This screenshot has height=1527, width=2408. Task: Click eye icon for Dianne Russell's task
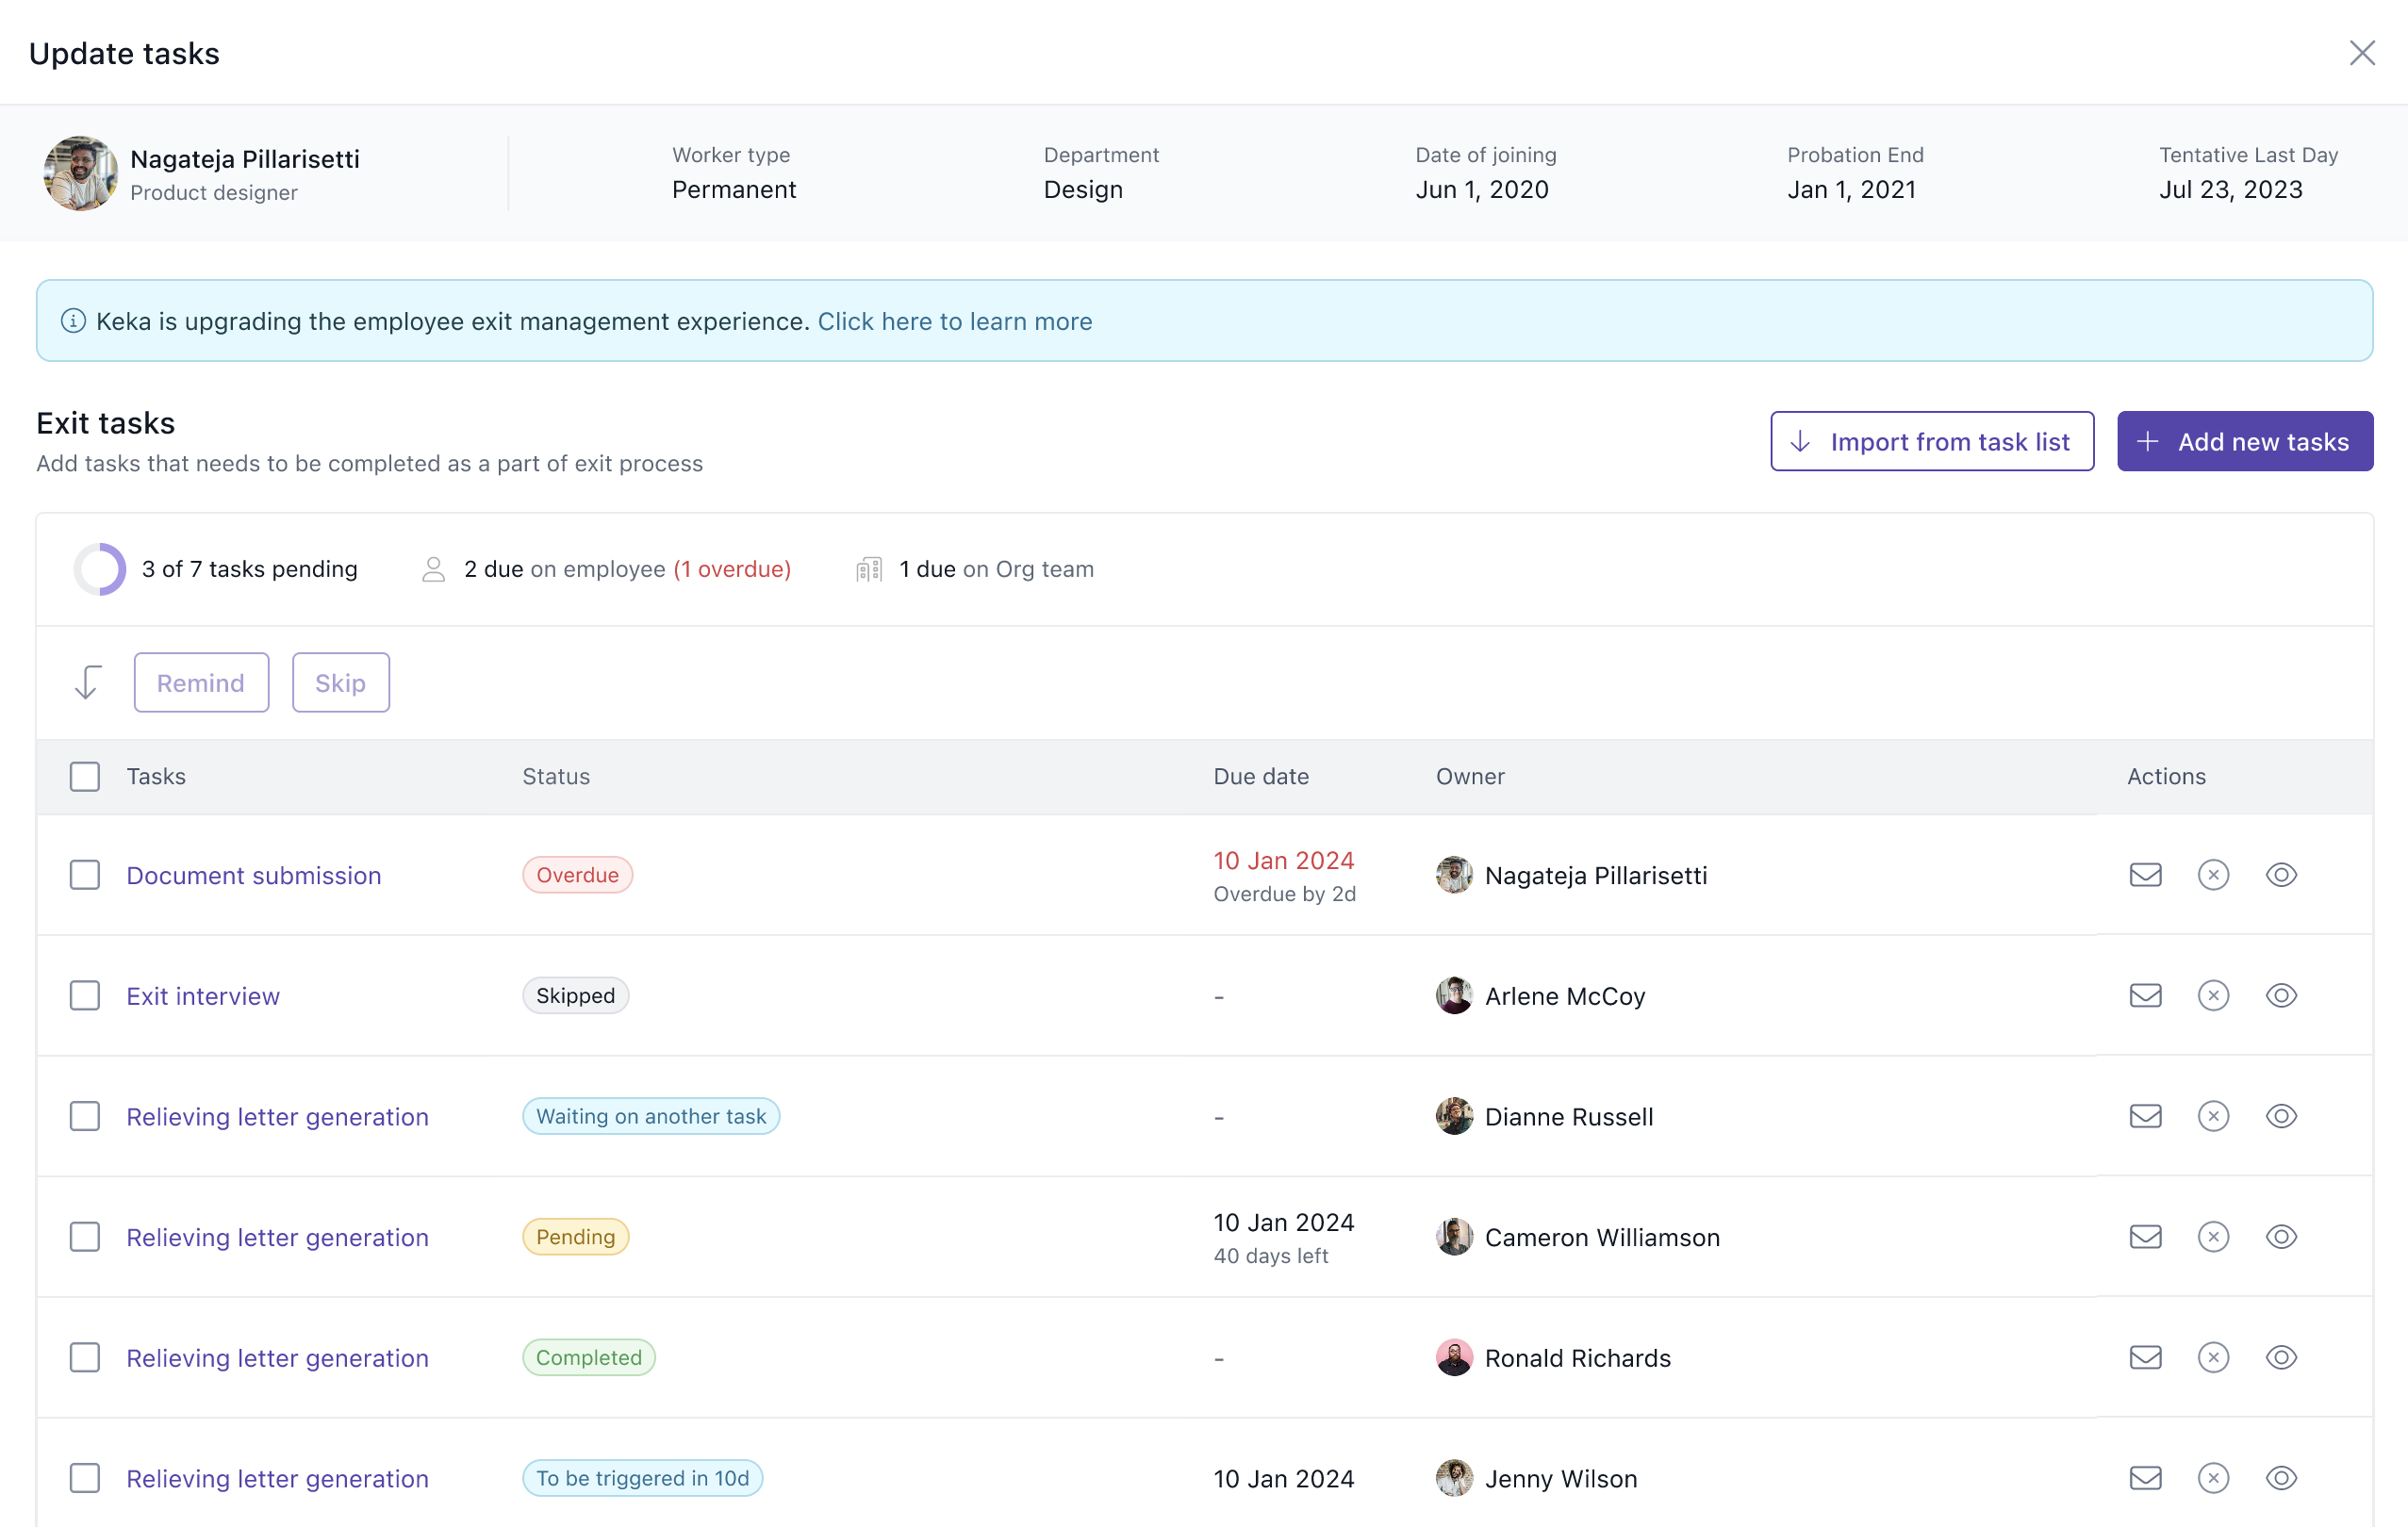point(2281,1116)
